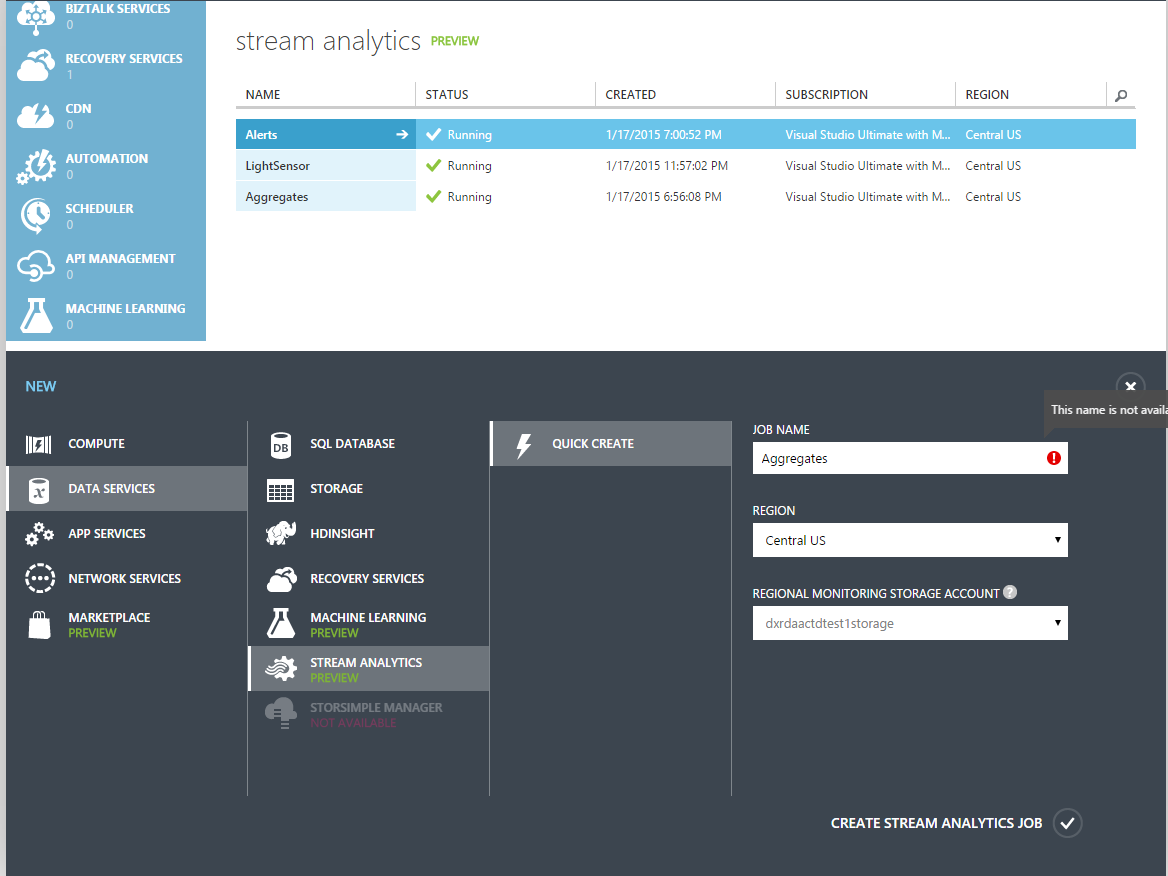The width and height of the screenshot is (1168, 876).
Task: Open the Region dropdown showing Central US
Action: pos(910,541)
